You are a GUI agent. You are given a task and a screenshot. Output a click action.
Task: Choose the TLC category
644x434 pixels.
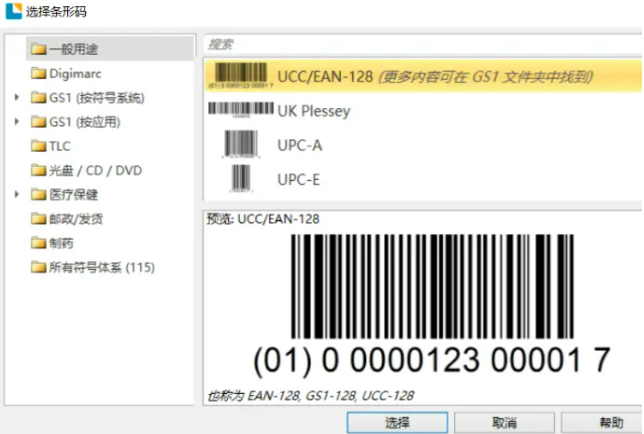click(60, 146)
